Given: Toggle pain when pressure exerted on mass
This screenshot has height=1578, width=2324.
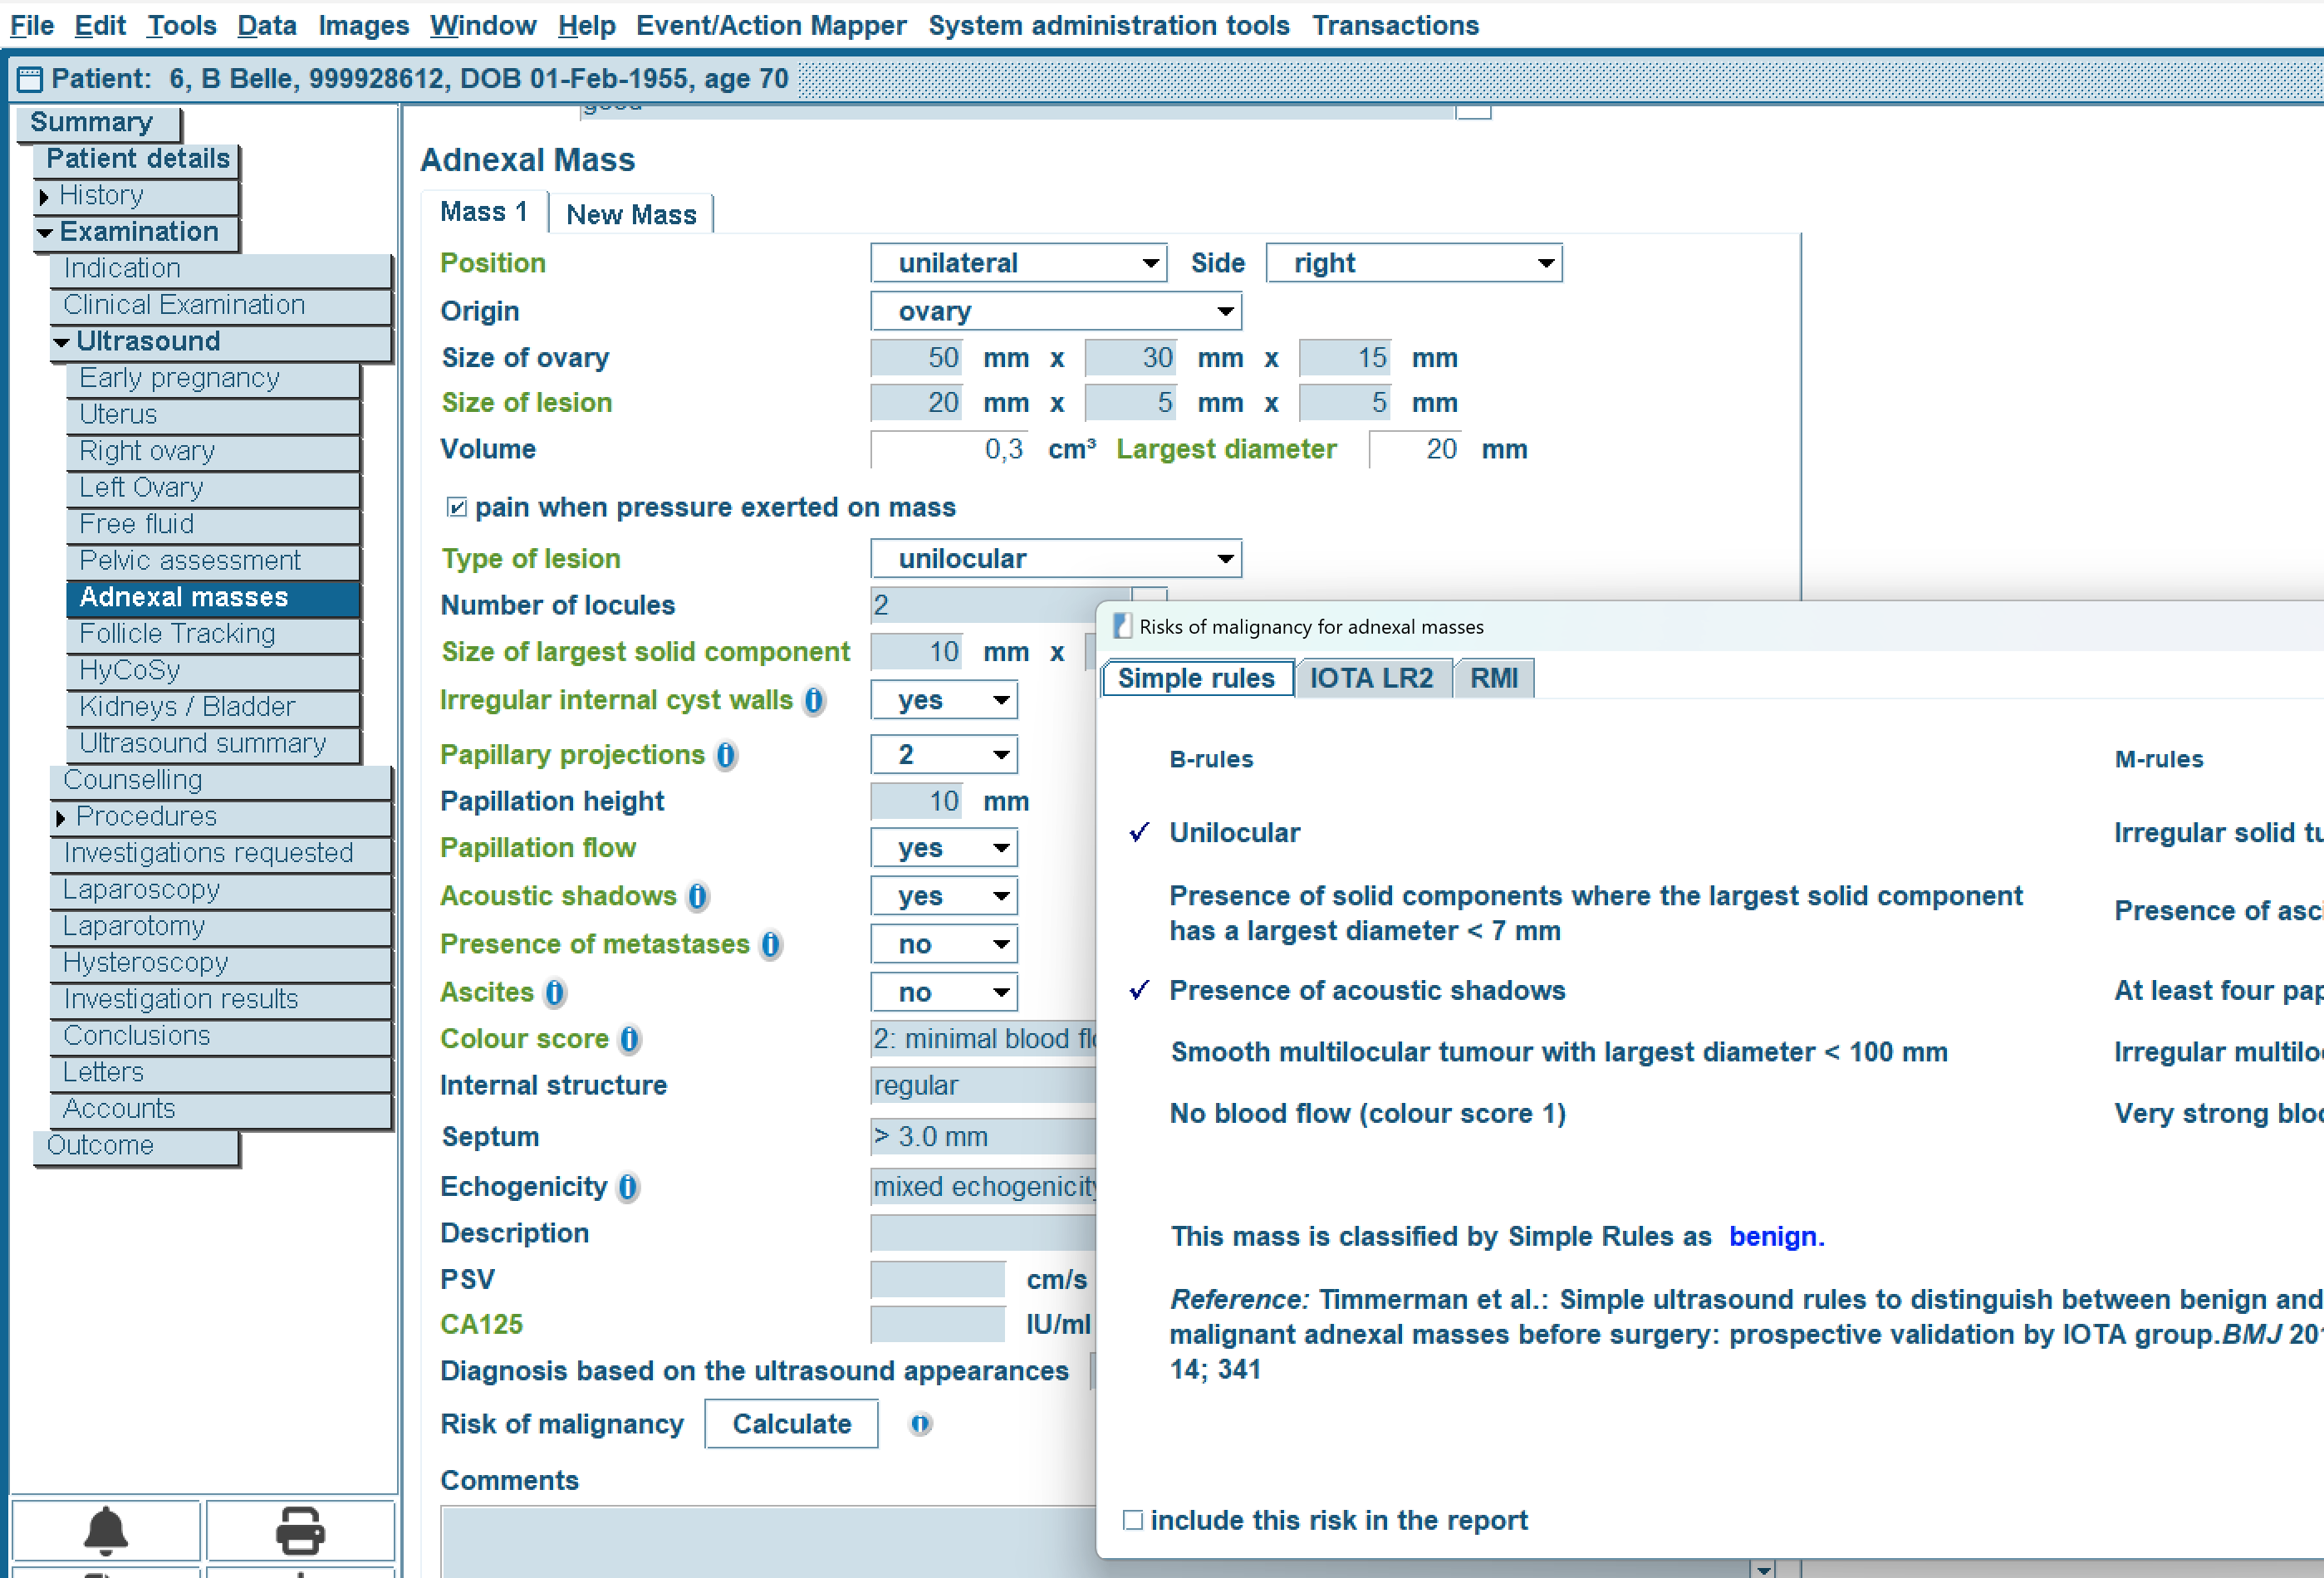Looking at the screenshot, I should pos(457,507).
